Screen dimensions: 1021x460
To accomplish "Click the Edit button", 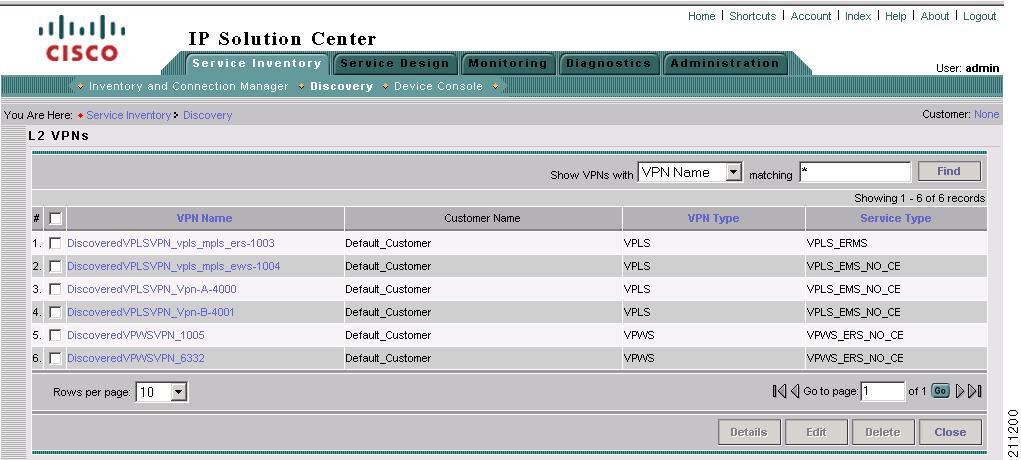I will pyautogui.click(x=816, y=432).
